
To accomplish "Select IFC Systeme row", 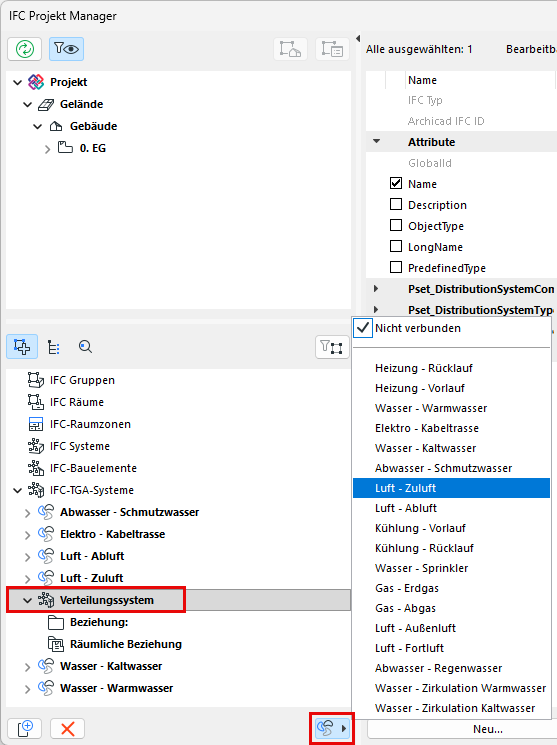I will click(x=178, y=446).
